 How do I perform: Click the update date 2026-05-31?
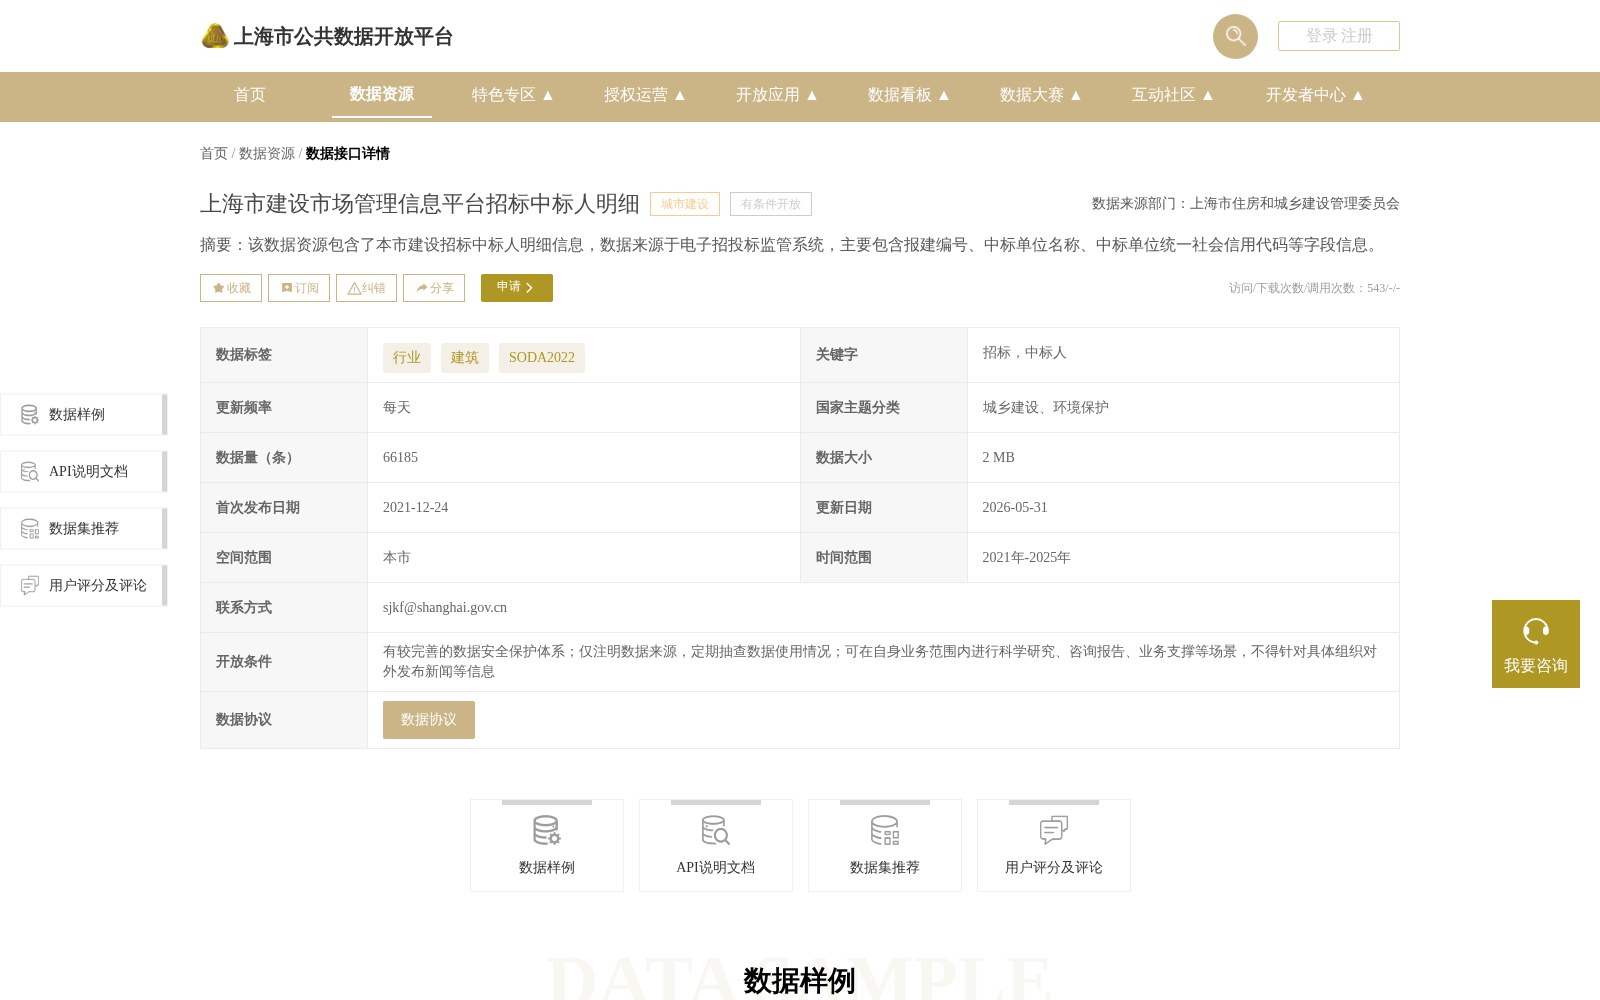point(1015,507)
